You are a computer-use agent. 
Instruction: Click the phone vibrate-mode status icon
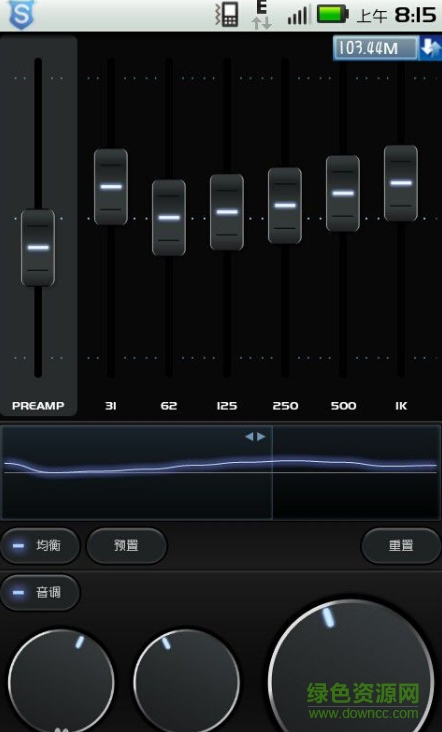click(x=227, y=14)
